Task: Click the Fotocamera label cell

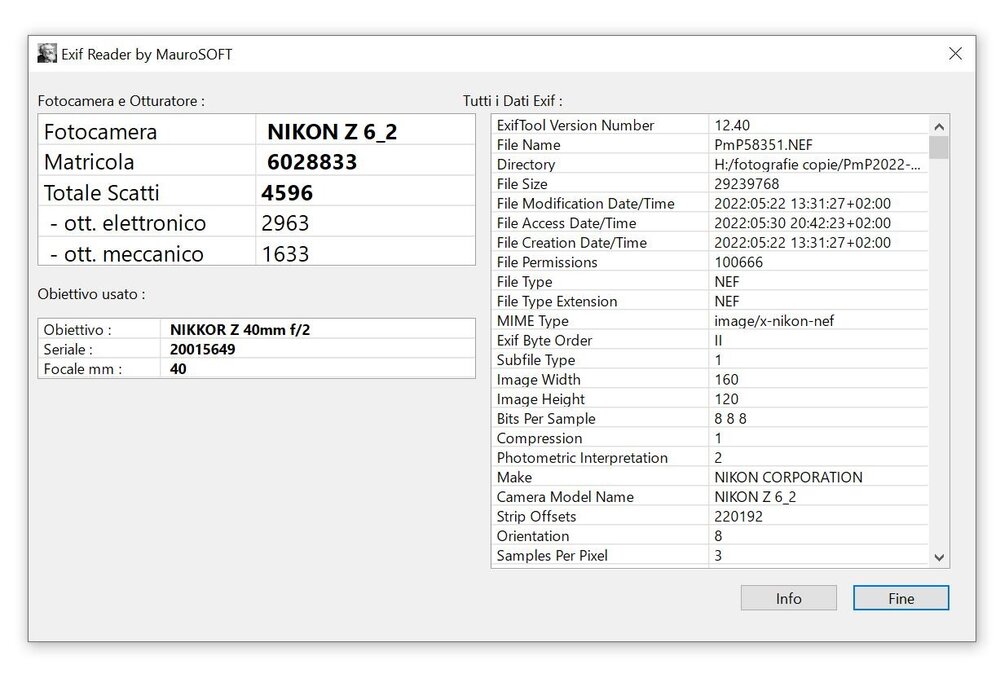Action: [x=147, y=131]
